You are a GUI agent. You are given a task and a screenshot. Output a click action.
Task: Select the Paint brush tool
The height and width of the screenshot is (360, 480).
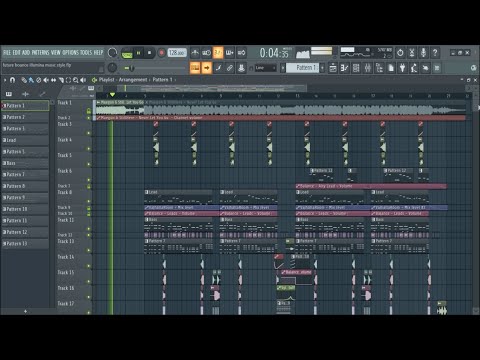pyautogui.click(x=31, y=80)
